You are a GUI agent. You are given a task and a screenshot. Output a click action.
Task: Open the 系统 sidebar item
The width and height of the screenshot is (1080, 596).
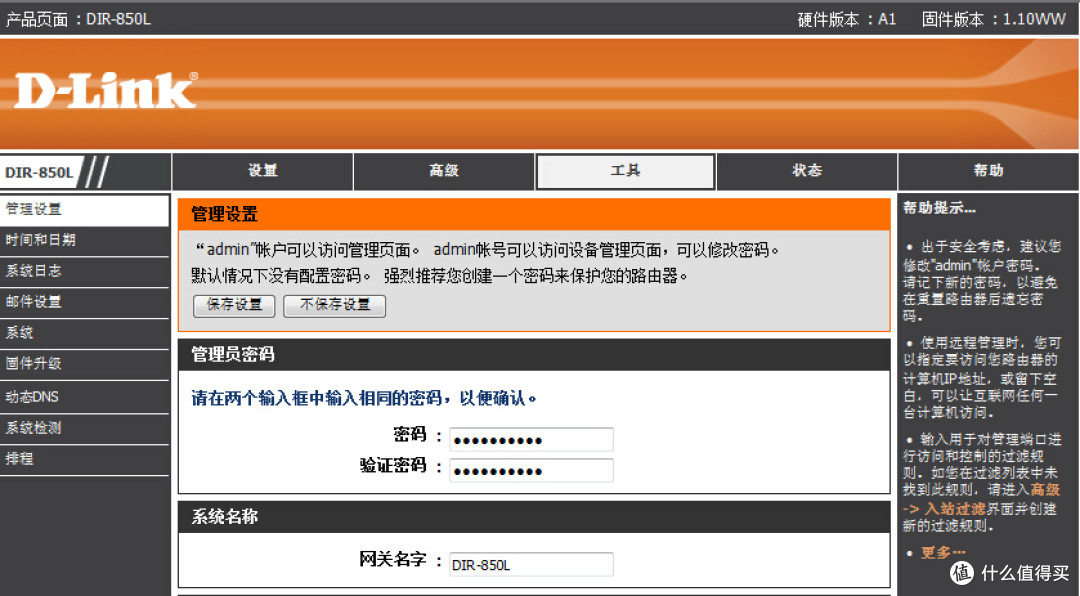click(84, 333)
